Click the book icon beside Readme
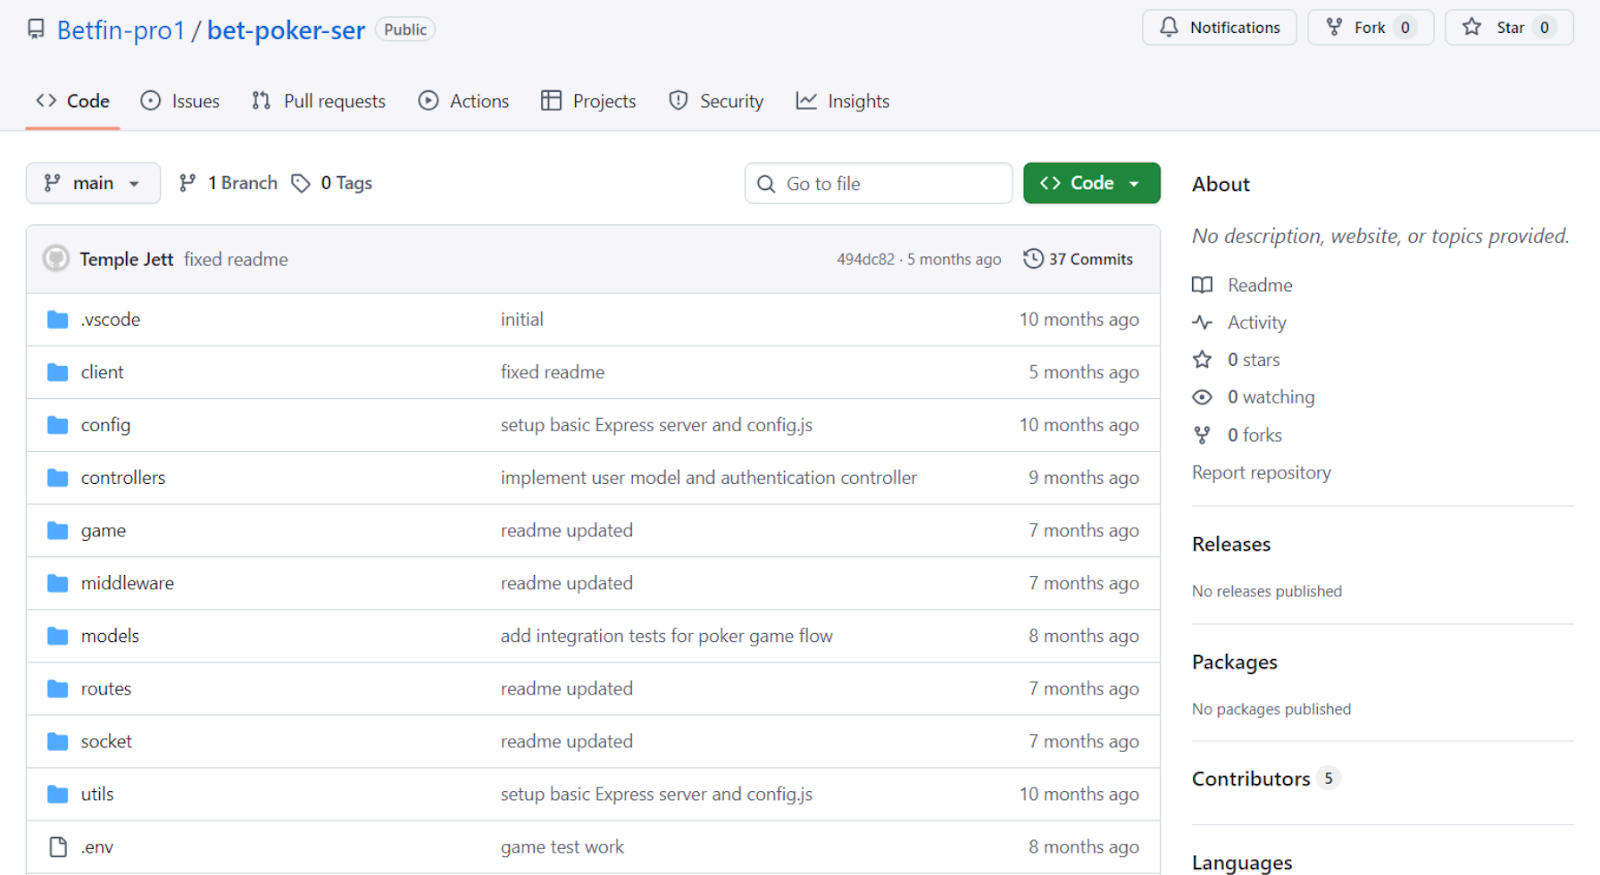Image resolution: width=1600 pixels, height=875 pixels. (1202, 285)
